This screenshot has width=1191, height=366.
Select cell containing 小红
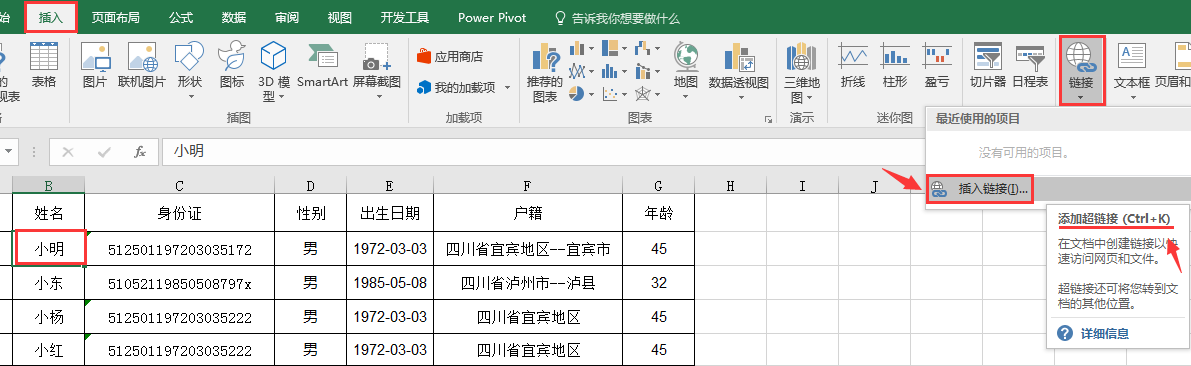pyautogui.click(x=49, y=349)
